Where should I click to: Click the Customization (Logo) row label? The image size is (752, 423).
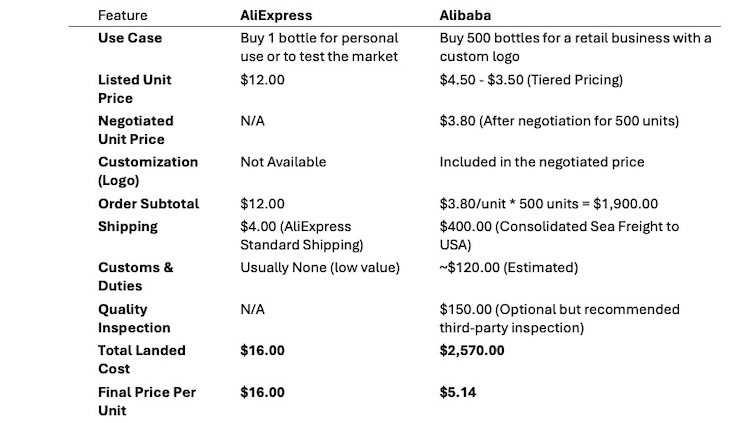(148, 171)
